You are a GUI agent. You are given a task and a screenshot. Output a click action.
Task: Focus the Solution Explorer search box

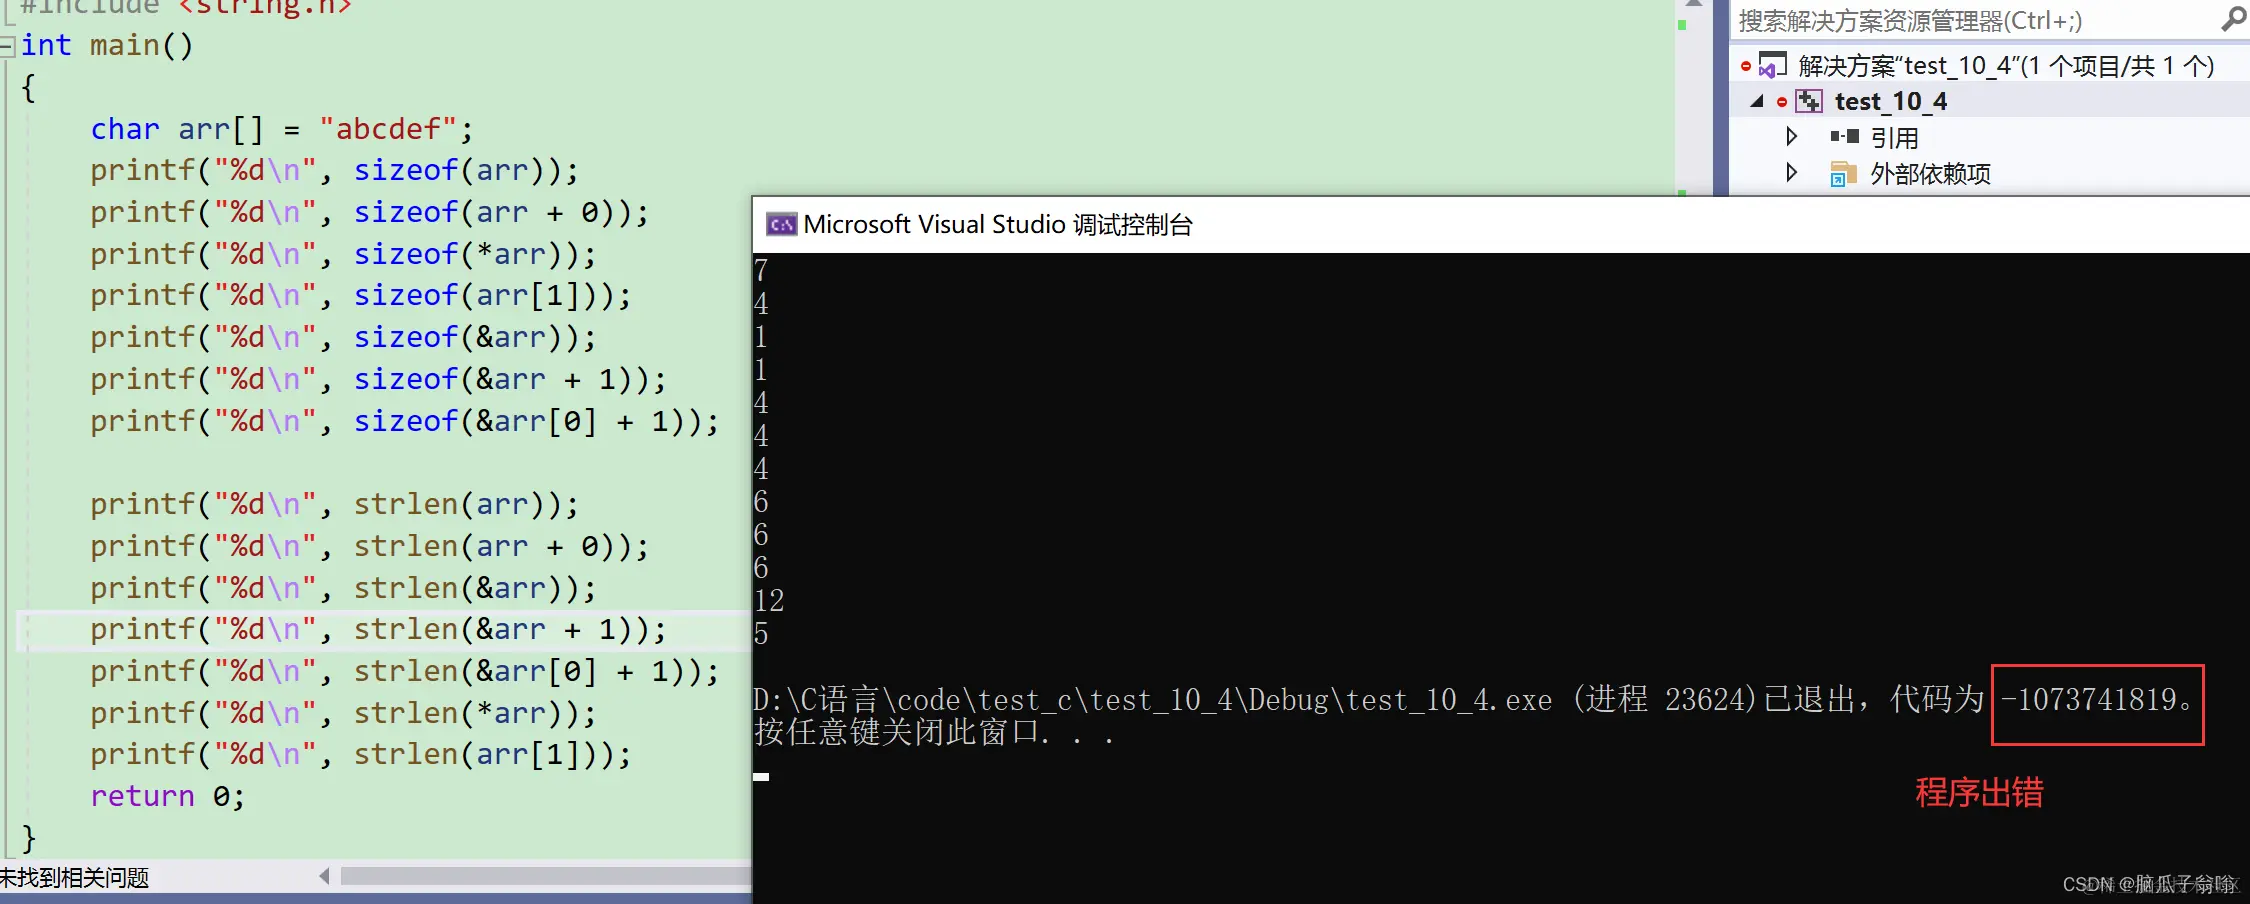(1975, 20)
